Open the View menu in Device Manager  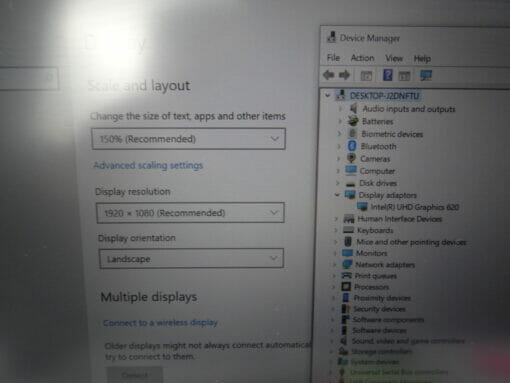pos(394,58)
